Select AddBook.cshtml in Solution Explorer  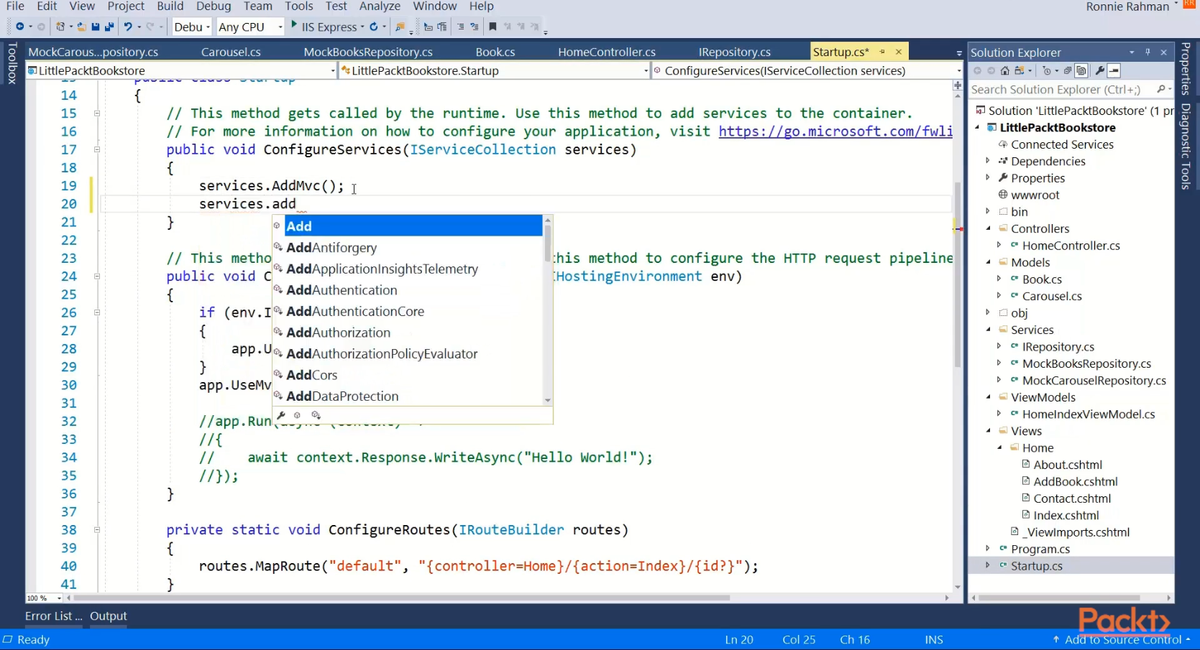click(1075, 482)
